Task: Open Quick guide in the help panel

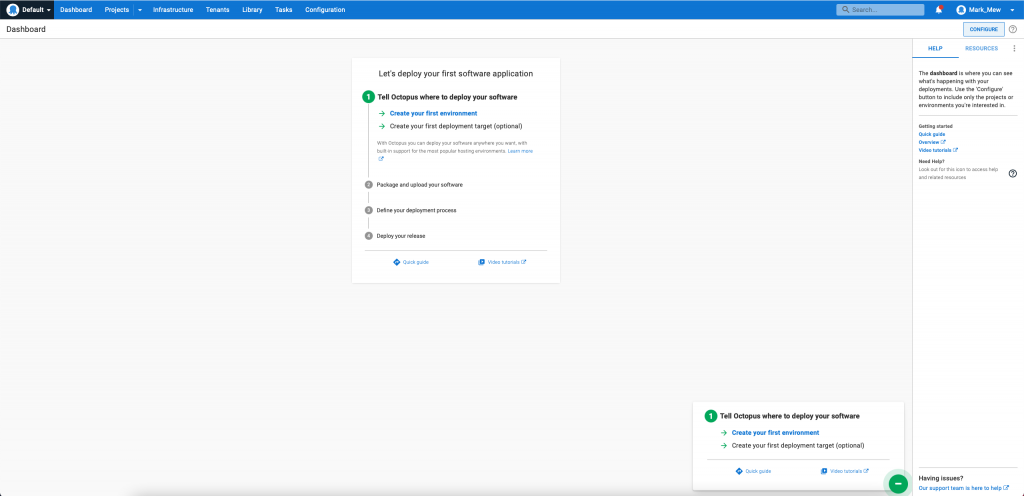Action: coord(931,134)
